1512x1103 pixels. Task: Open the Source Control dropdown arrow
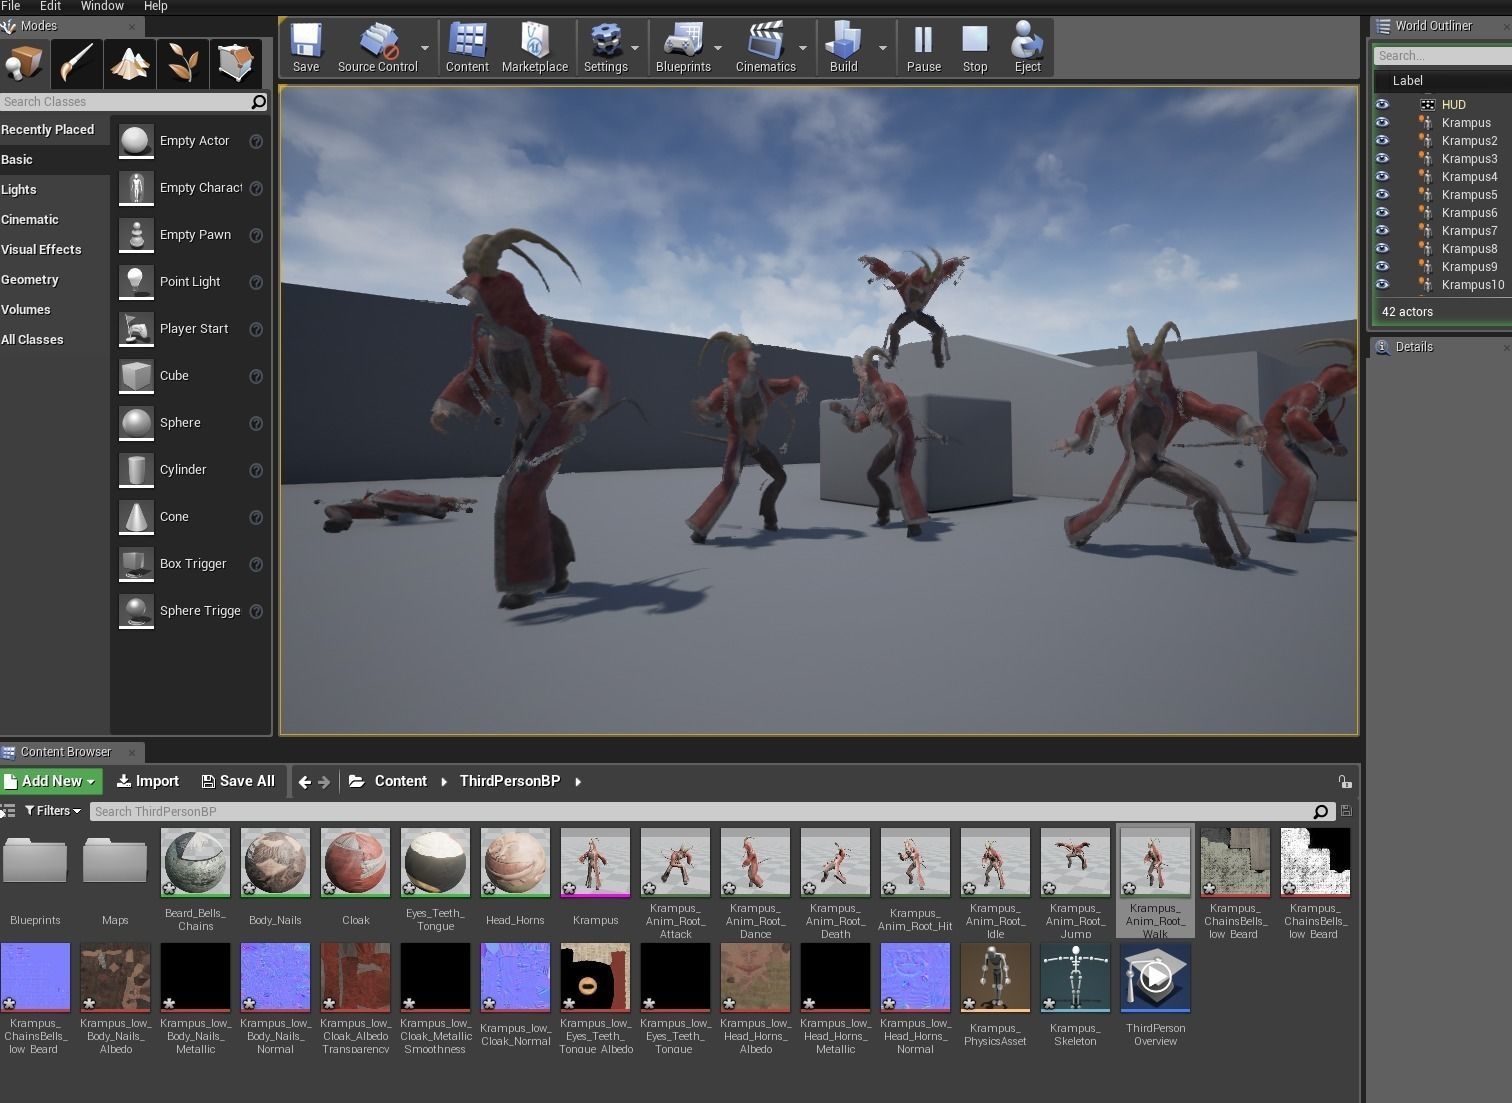pyautogui.click(x=425, y=47)
